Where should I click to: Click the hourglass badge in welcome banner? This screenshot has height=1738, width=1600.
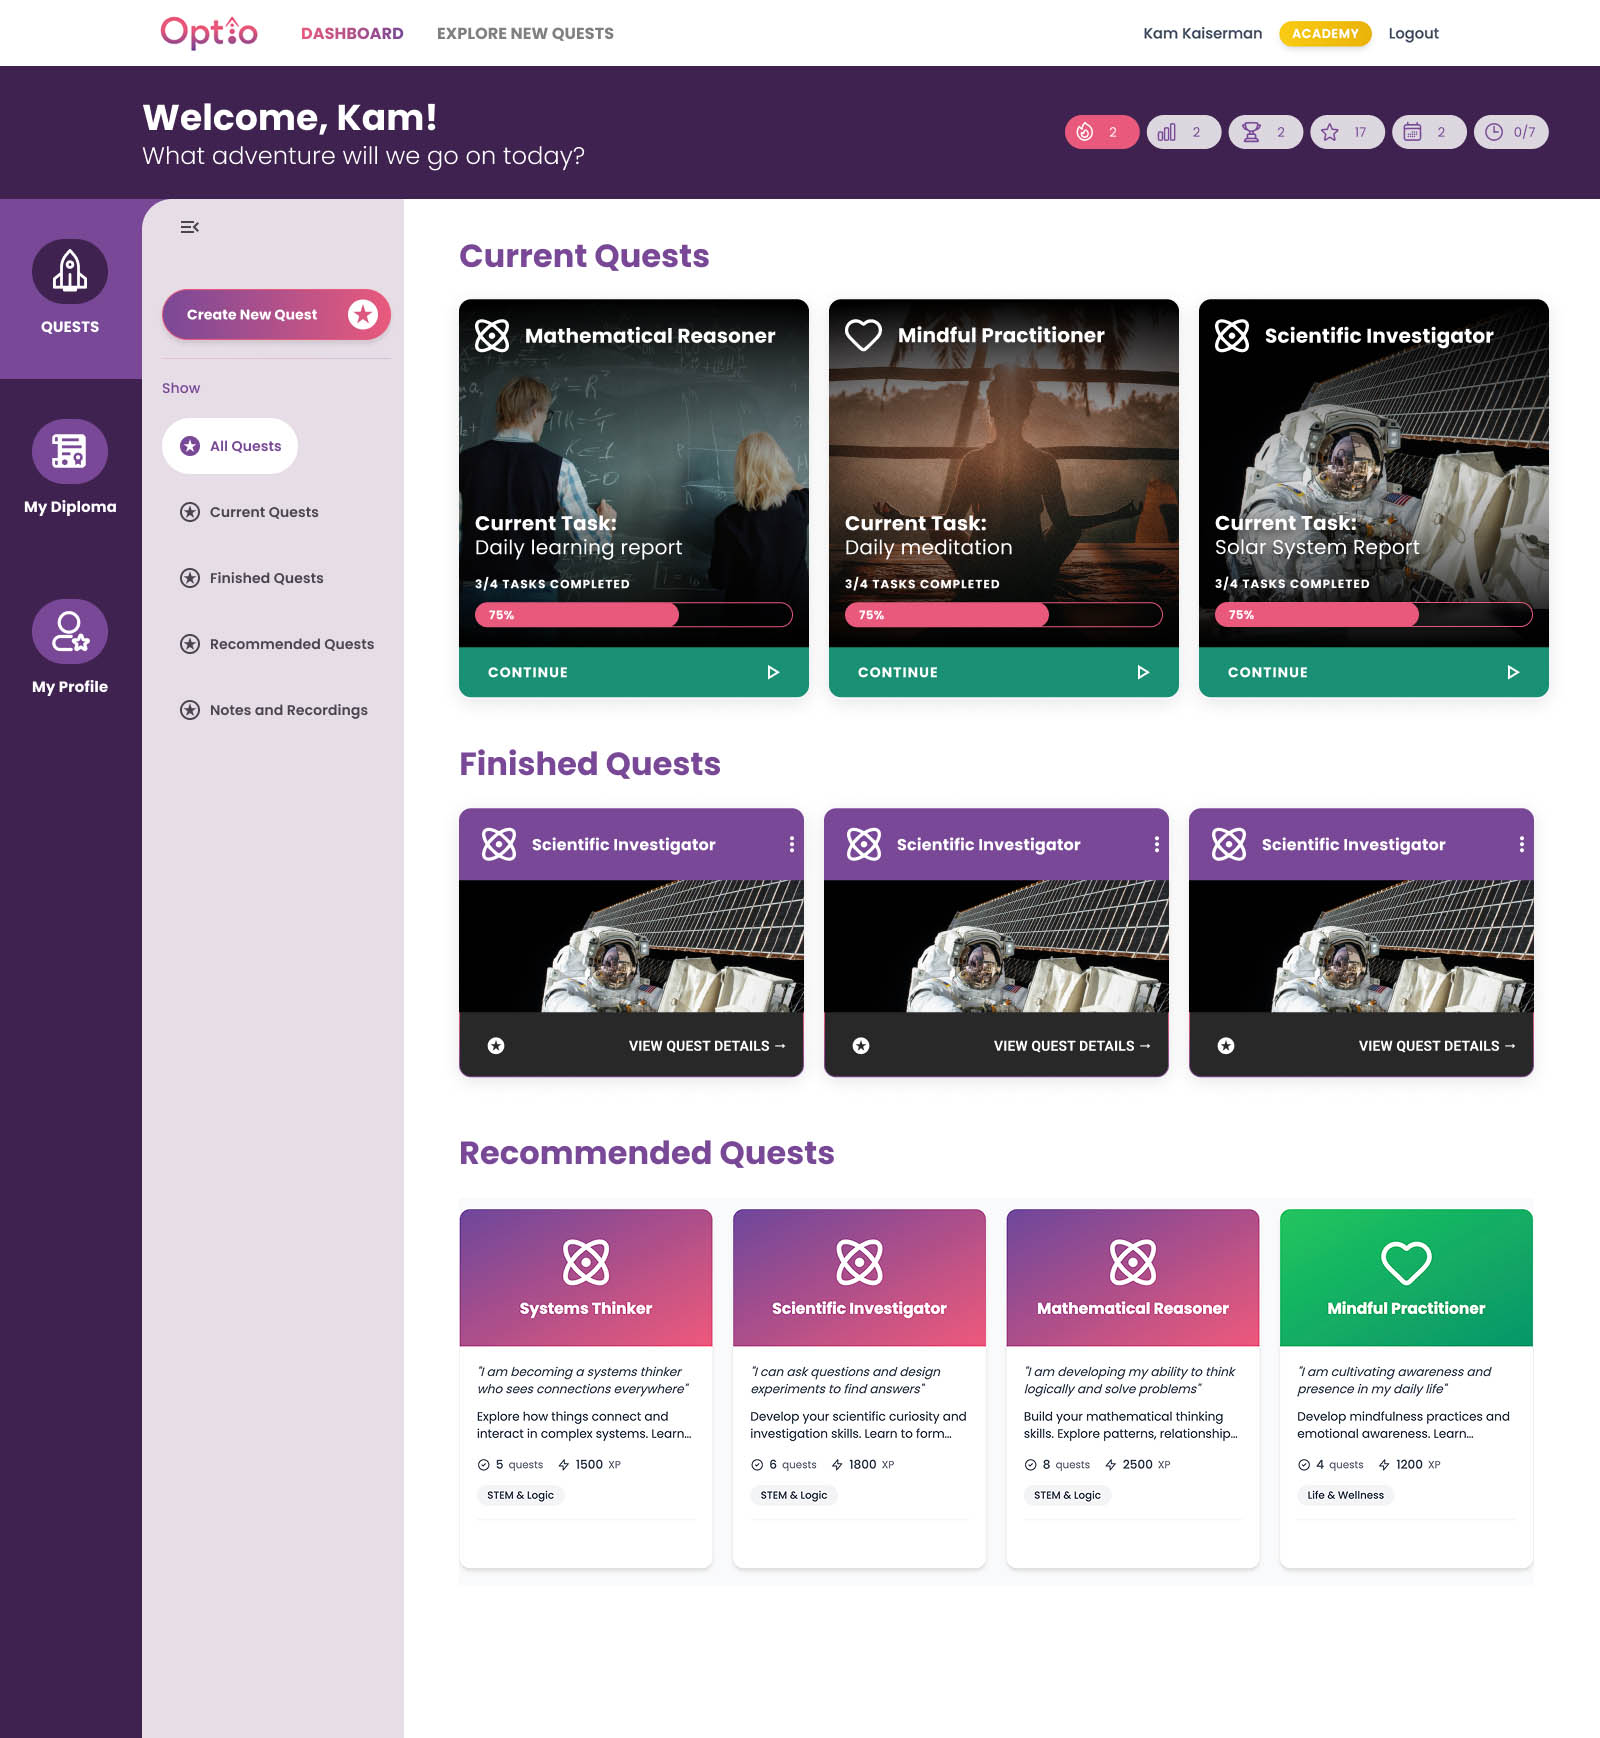pyautogui.click(x=1265, y=132)
